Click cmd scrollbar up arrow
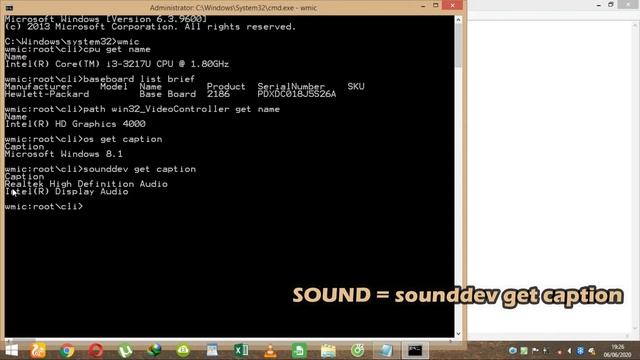The height and width of the screenshot is (360, 640). [458, 20]
